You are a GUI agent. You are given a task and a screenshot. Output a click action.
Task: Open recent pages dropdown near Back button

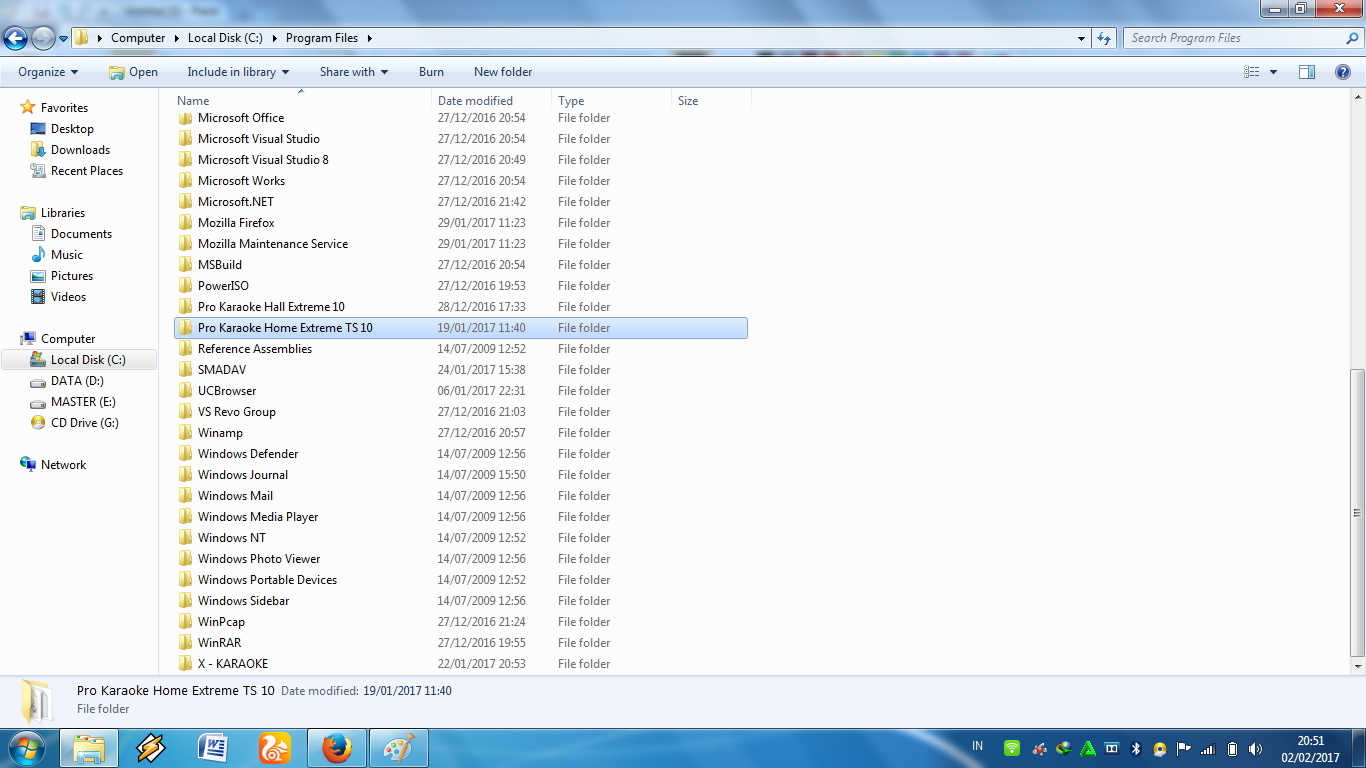[64, 38]
